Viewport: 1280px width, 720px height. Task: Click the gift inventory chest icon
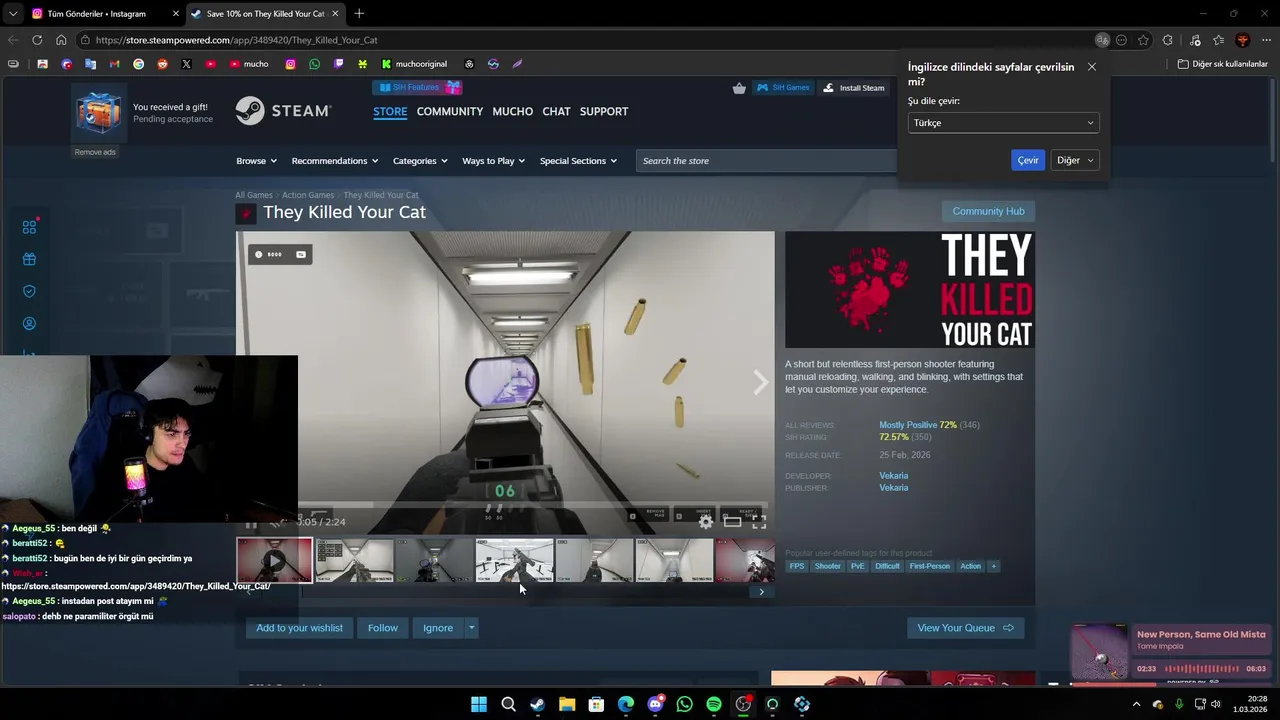(x=99, y=112)
